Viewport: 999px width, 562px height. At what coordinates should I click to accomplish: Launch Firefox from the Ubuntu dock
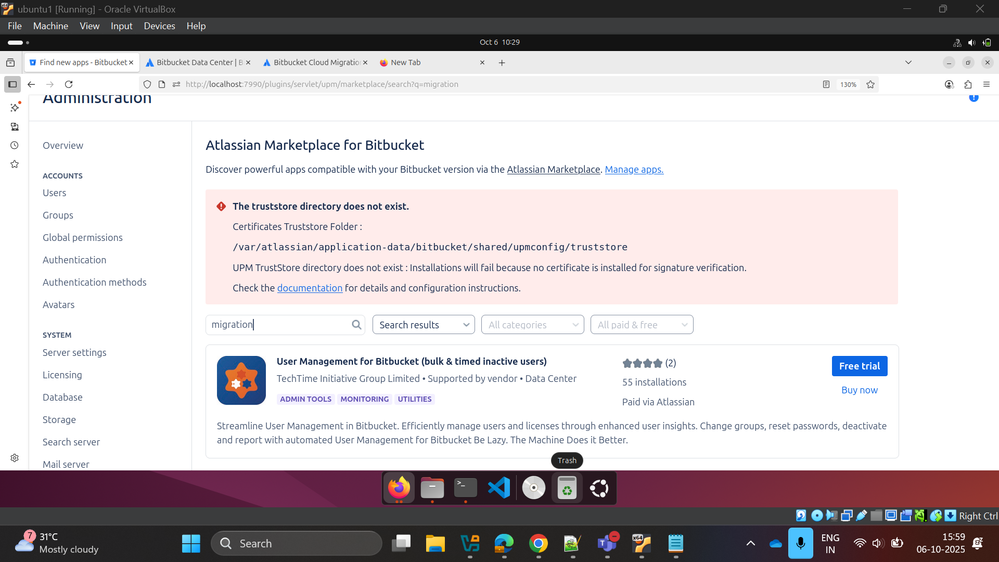tap(399, 488)
